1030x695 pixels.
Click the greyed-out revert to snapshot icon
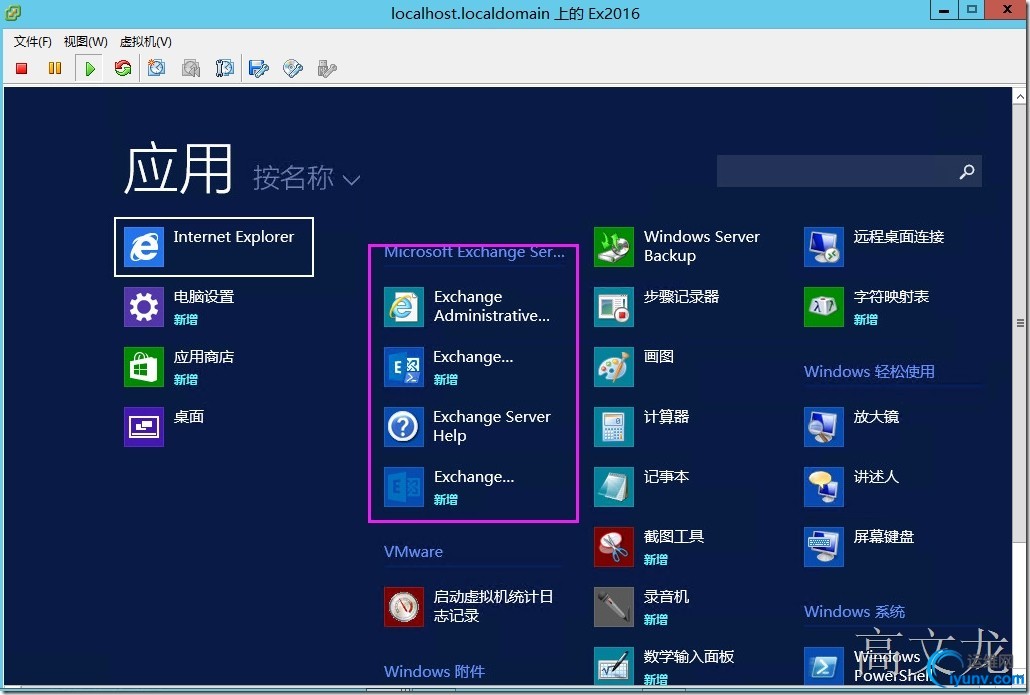pyautogui.click(x=190, y=68)
